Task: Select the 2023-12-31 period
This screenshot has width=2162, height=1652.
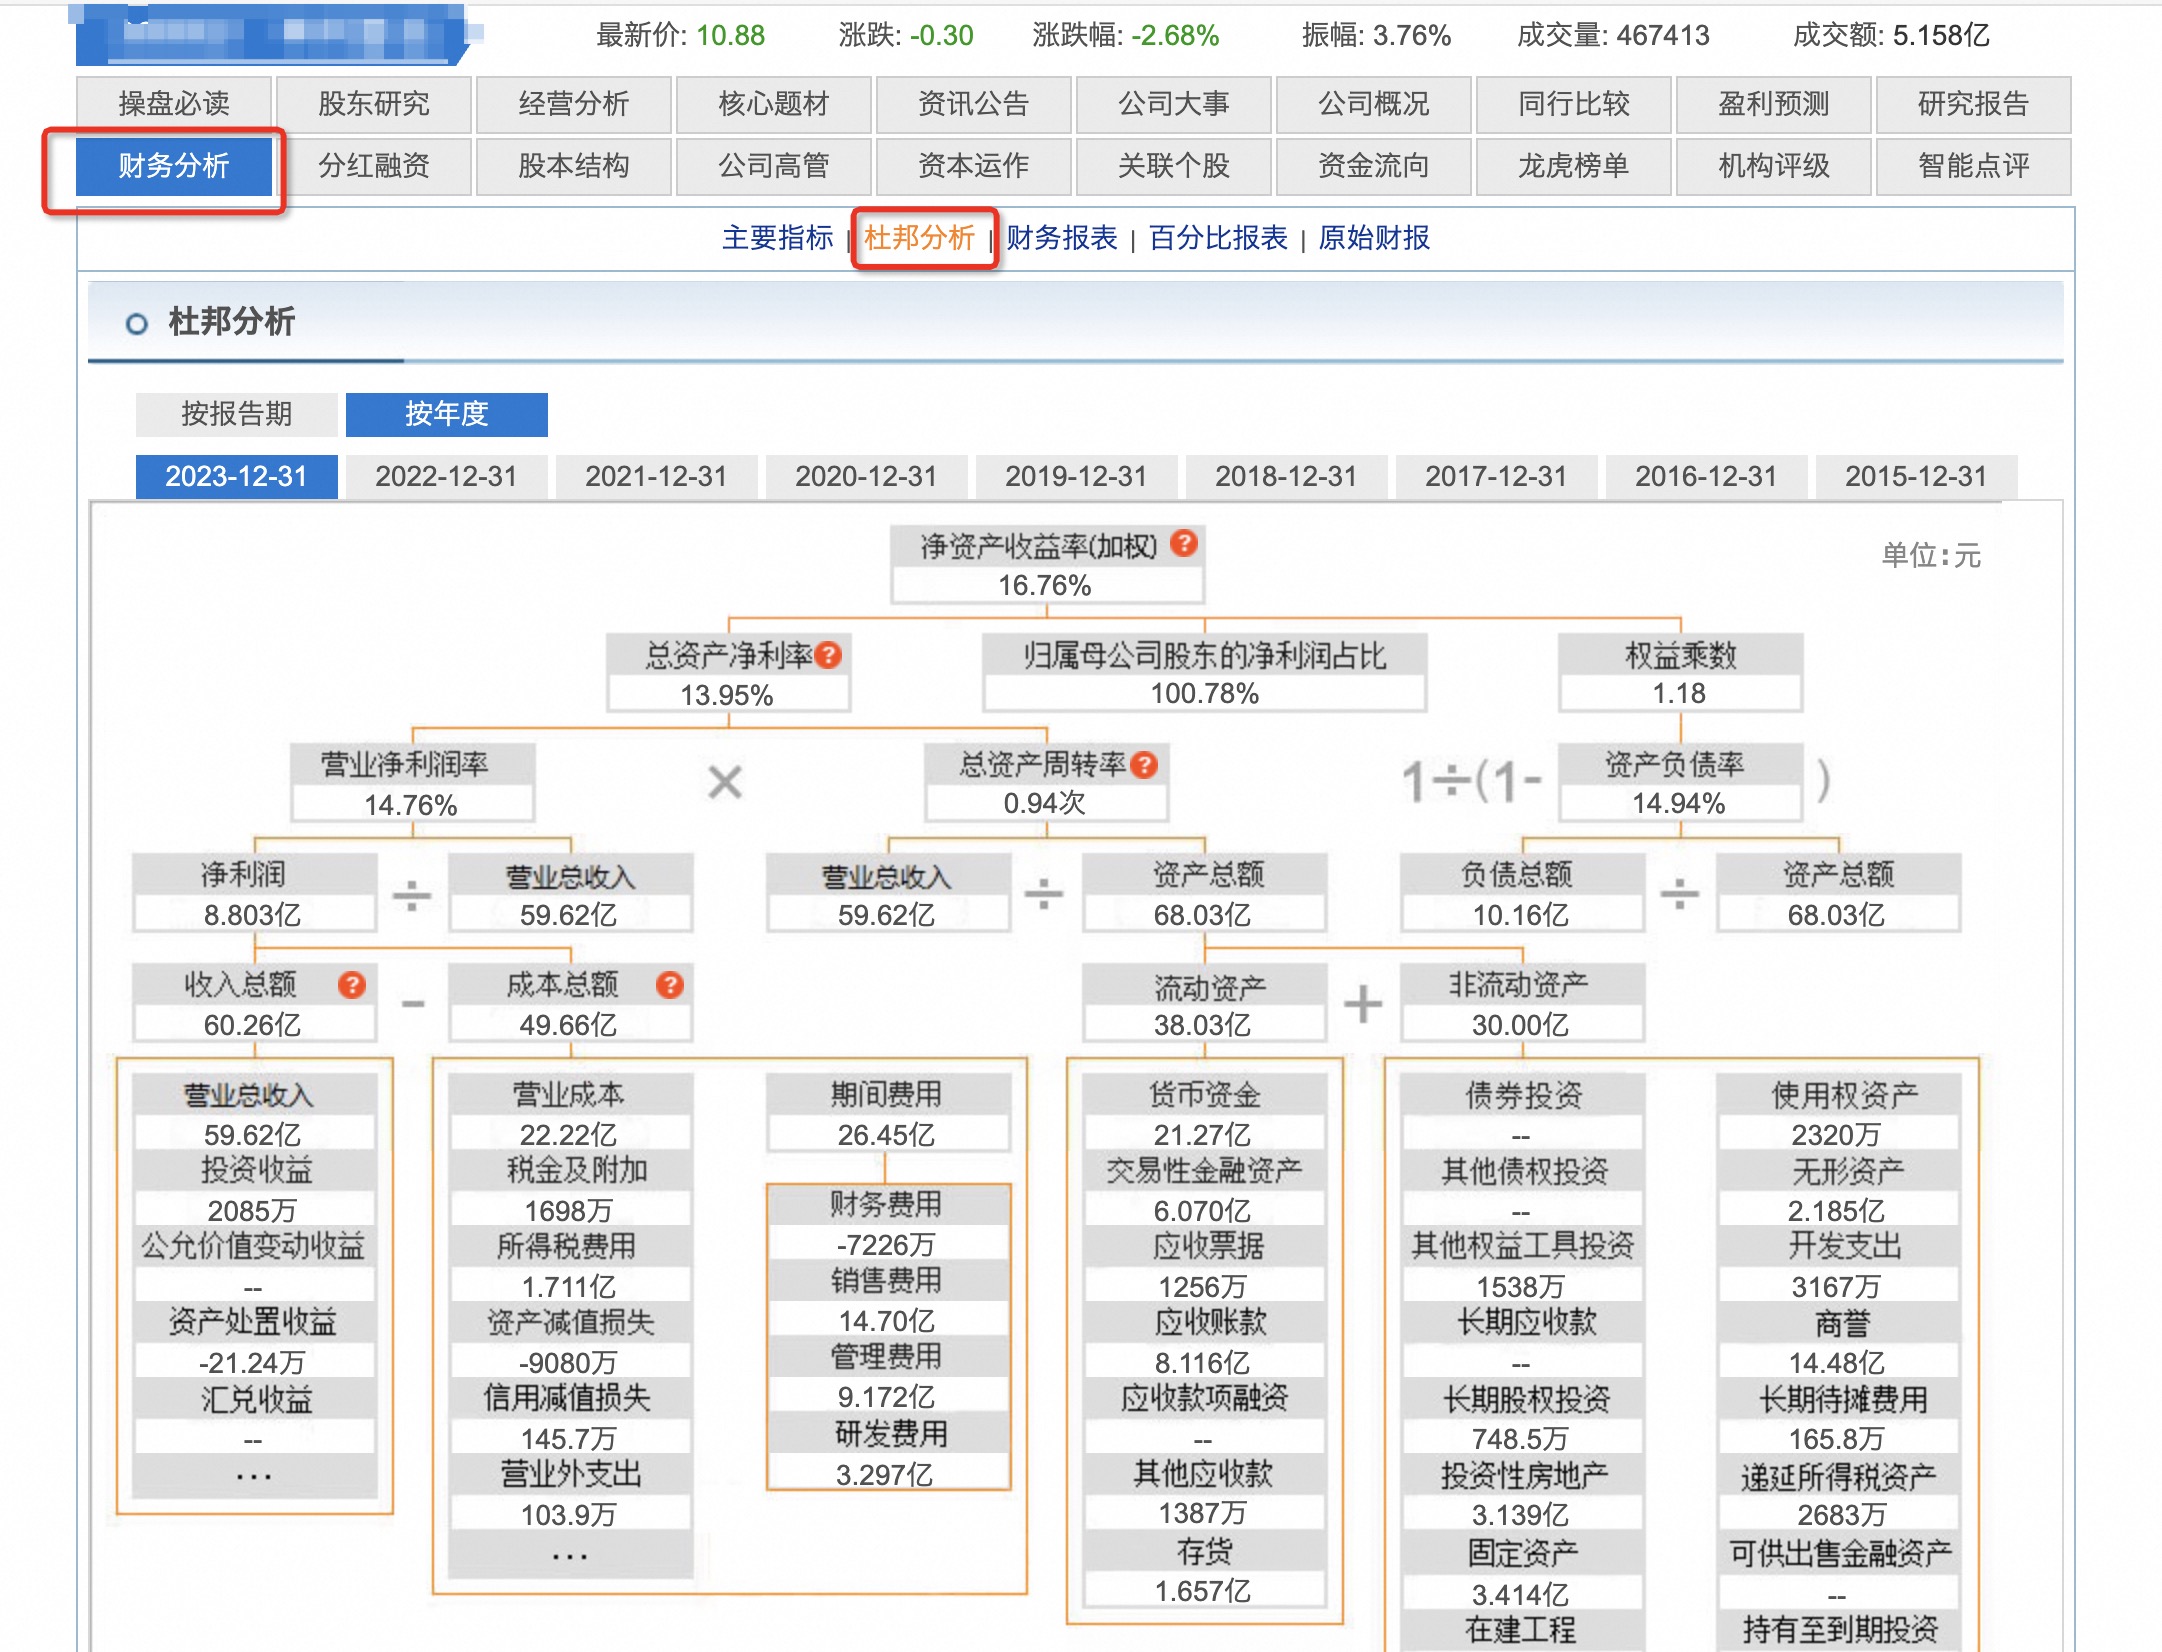Action: point(237,476)
